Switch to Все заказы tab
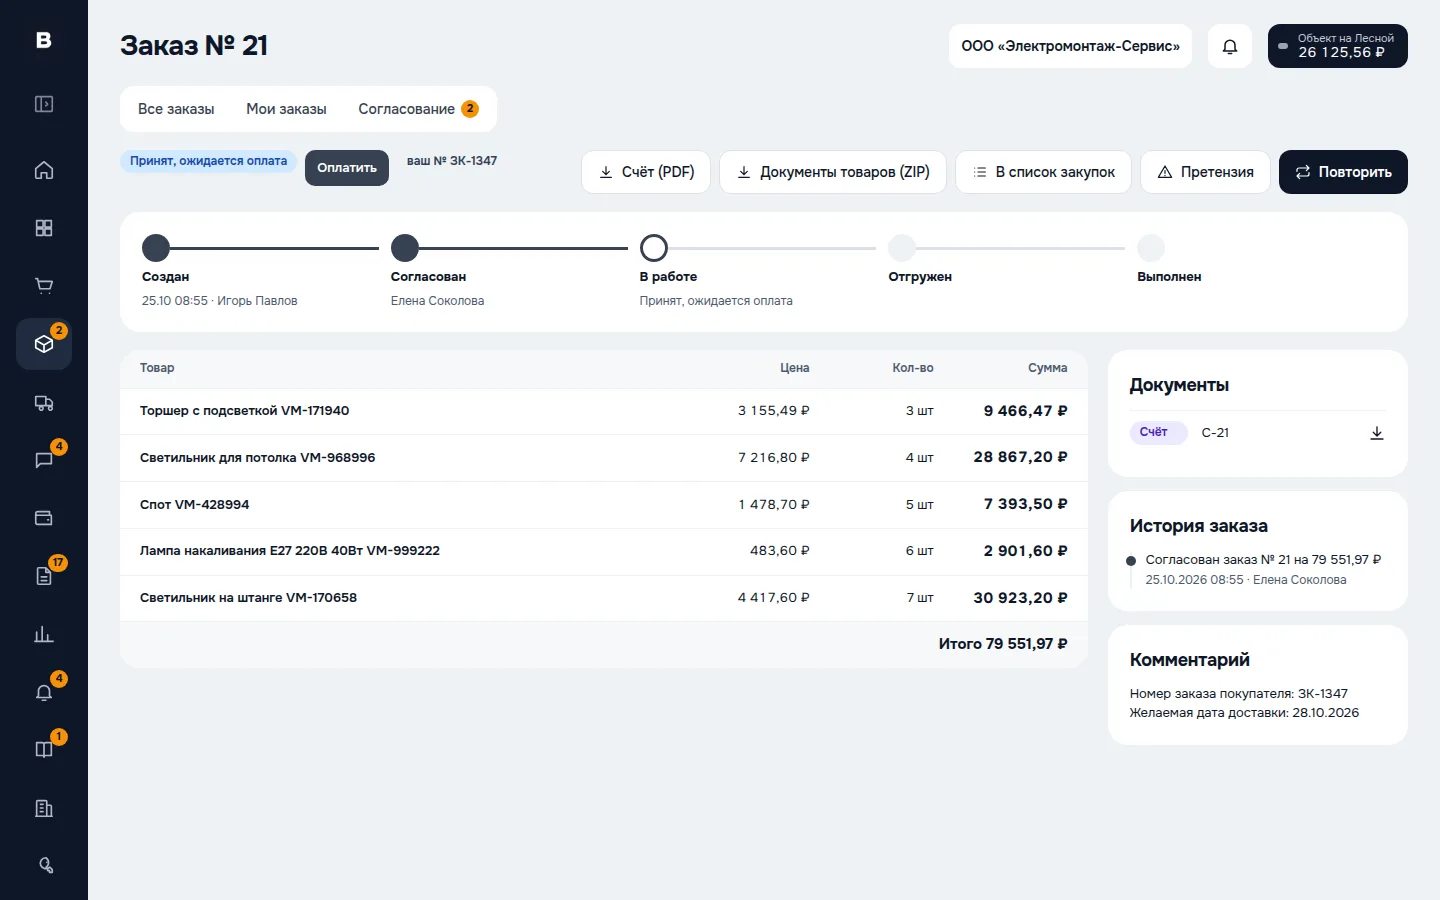This screenshot has width=1440, height=900. [176, 109]
